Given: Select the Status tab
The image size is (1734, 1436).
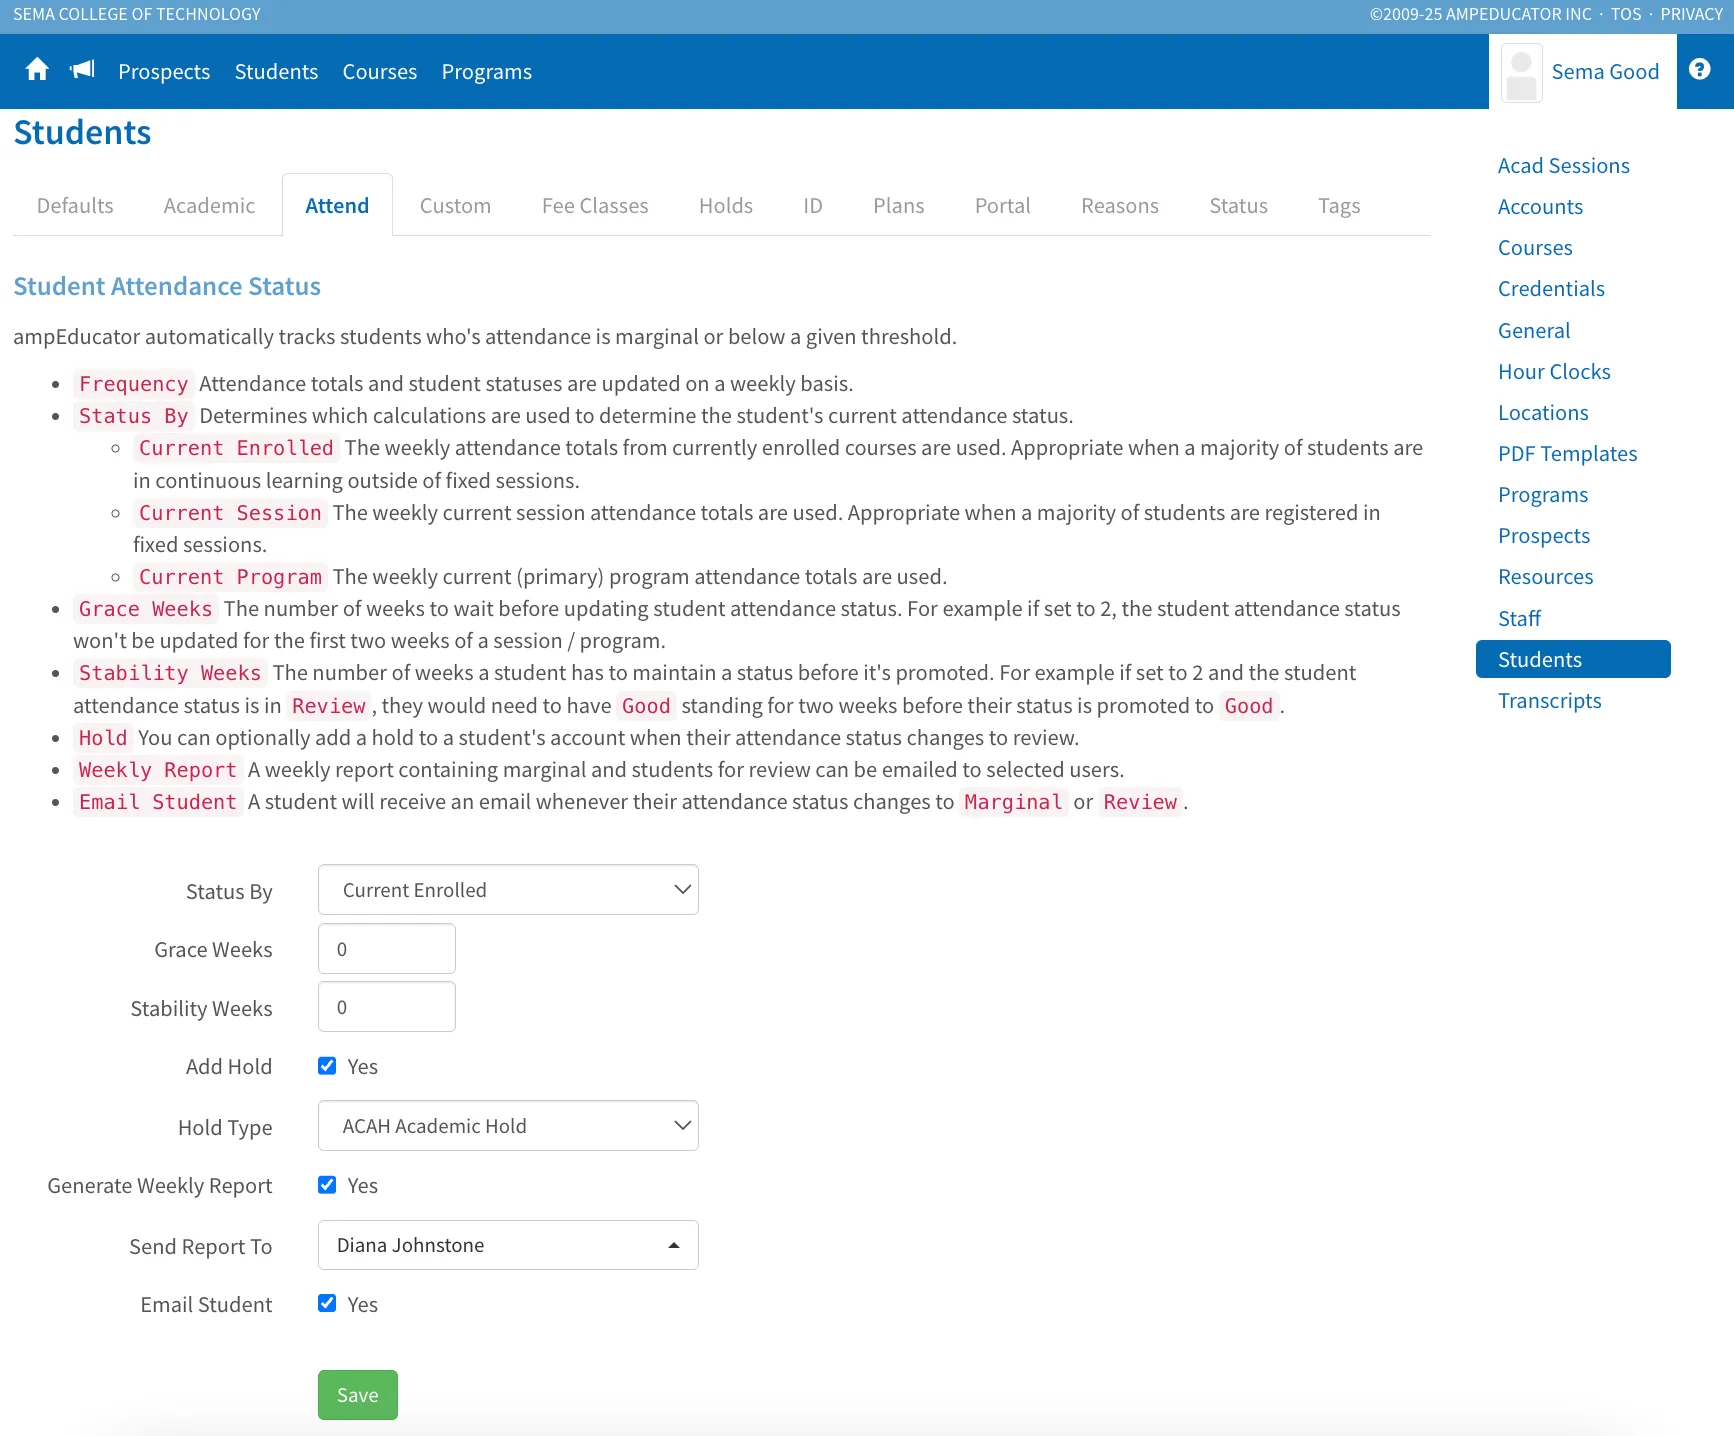Looking at the screenshot, I should [x=1239, y=206].
